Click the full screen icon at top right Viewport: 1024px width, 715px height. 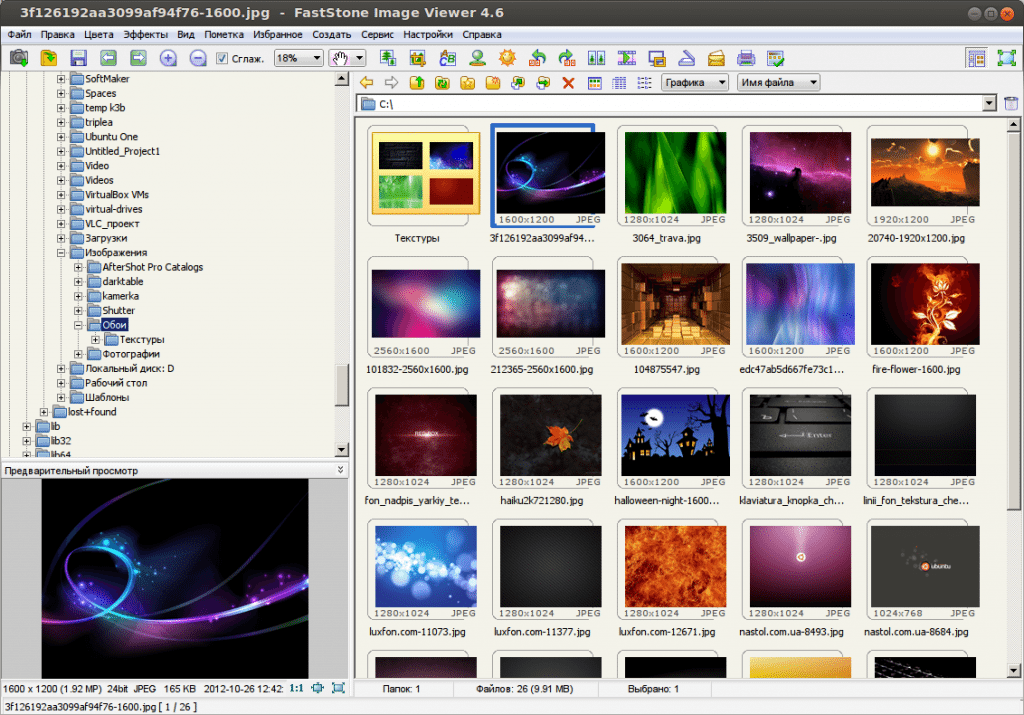pyautogui.click(x=1006, y=58)
